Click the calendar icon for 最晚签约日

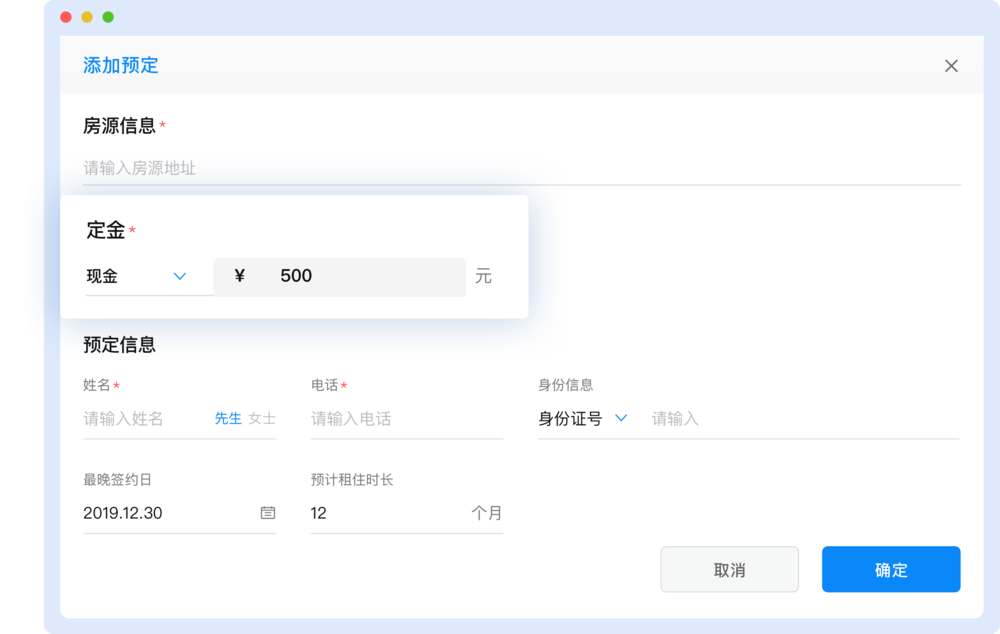pos(268,512)
